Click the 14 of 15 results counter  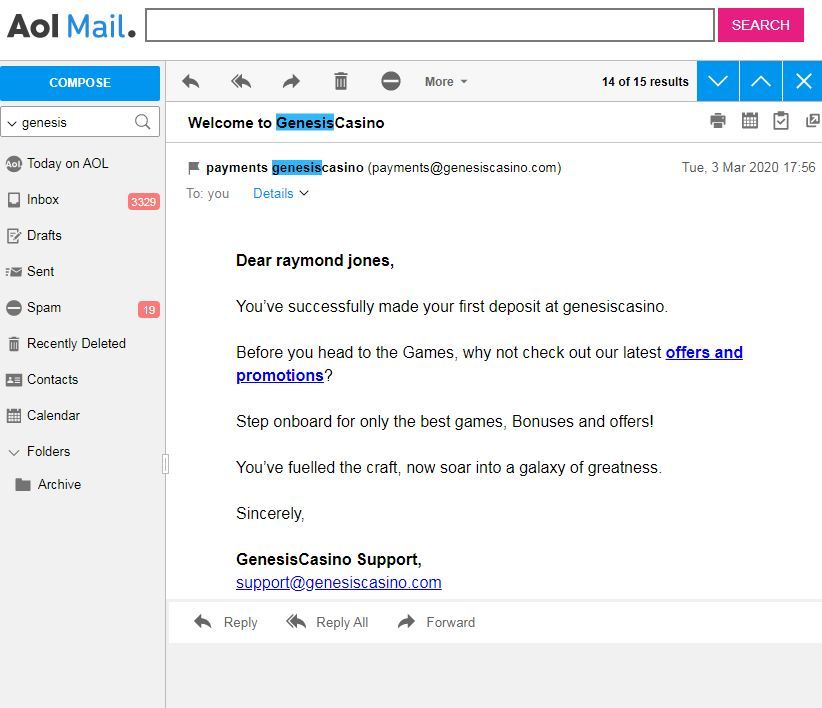pos(645,82)
